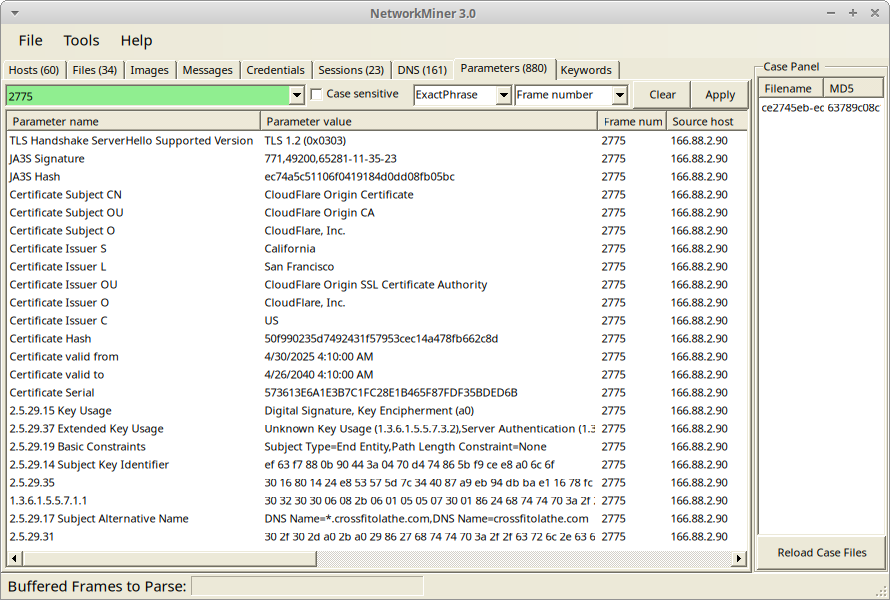
Task: Select the Certificate Issuer O row
Action: pos(377,303)
